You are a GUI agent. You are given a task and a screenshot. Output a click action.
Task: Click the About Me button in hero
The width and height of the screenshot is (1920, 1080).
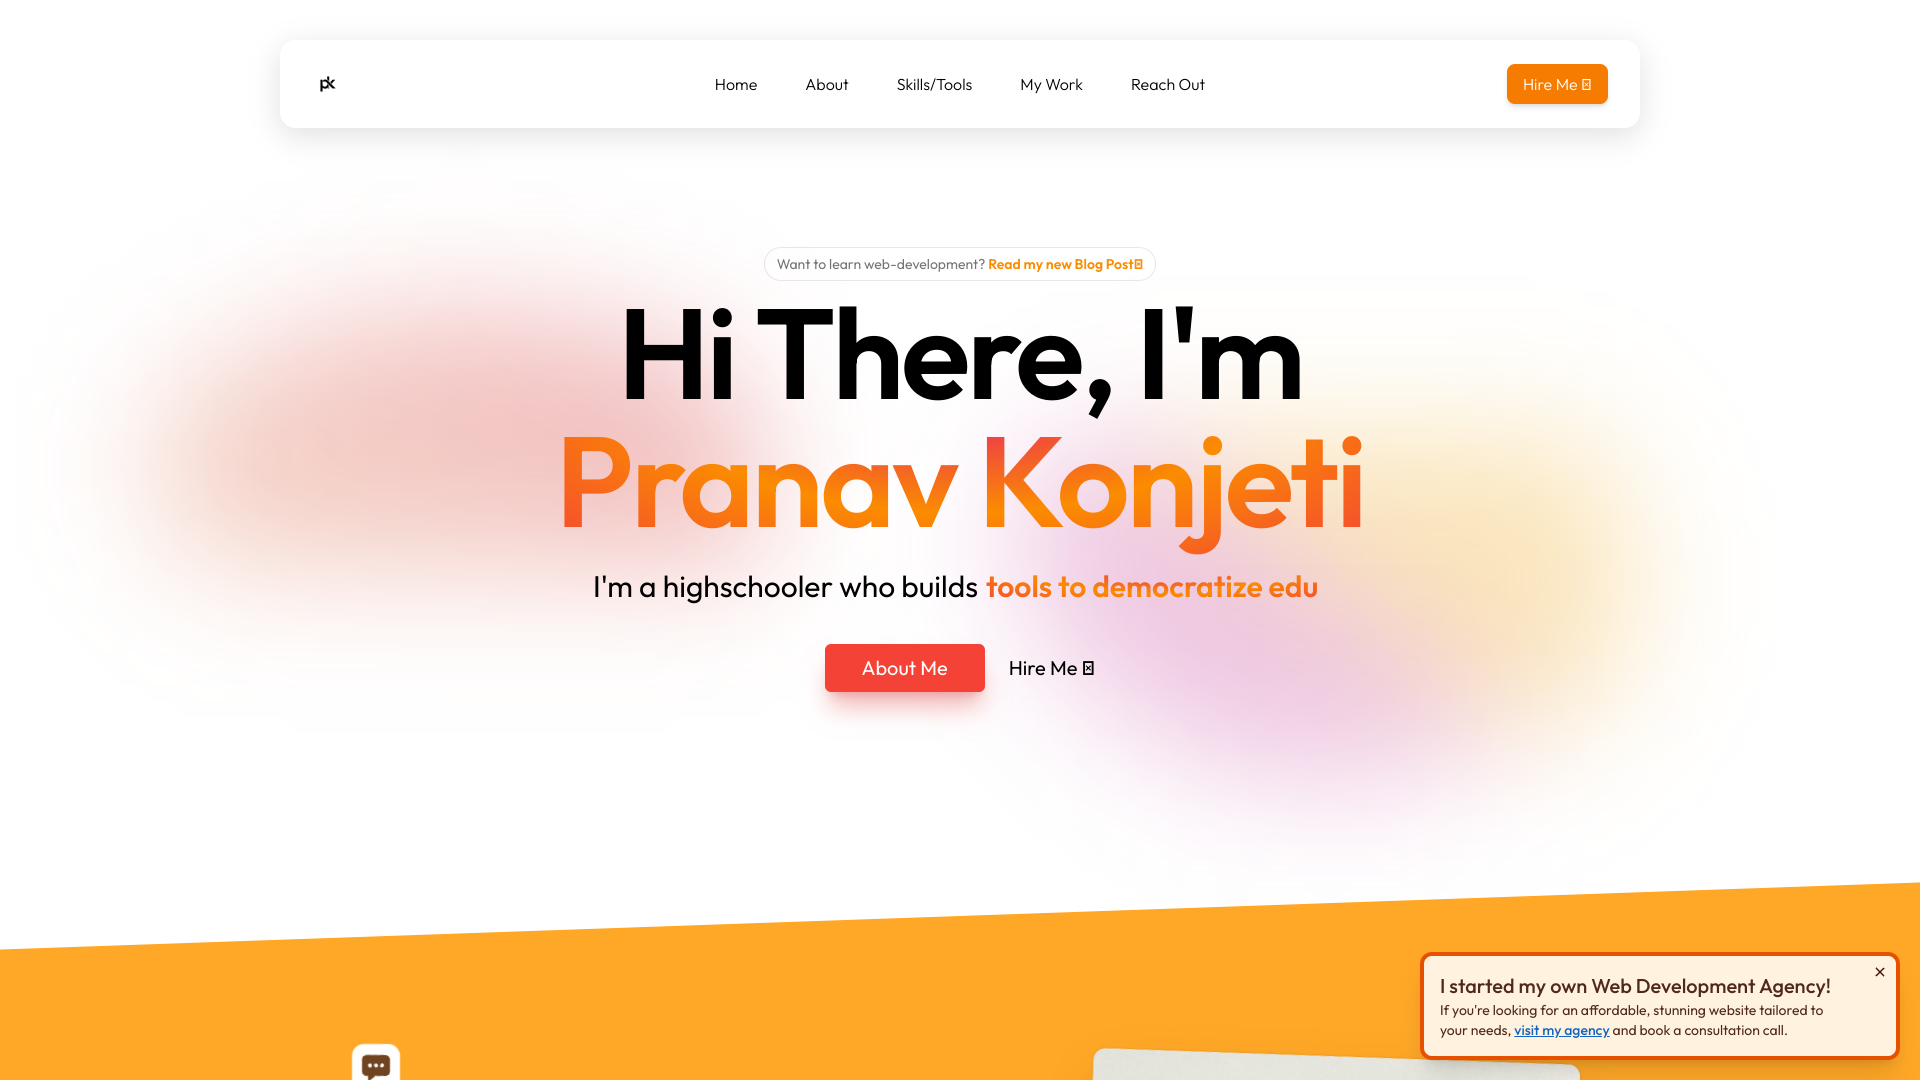coord(905,667)
